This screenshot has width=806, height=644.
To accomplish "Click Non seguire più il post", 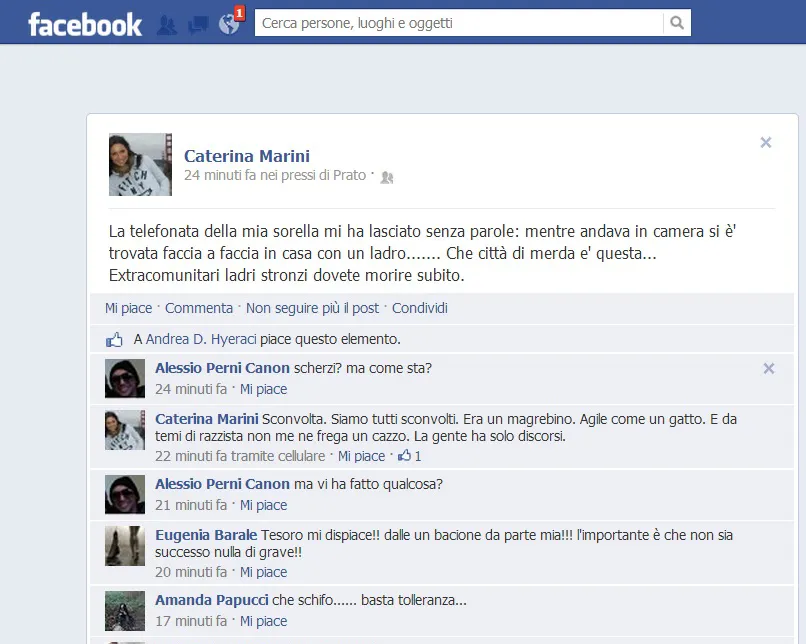I will point(312,308).
